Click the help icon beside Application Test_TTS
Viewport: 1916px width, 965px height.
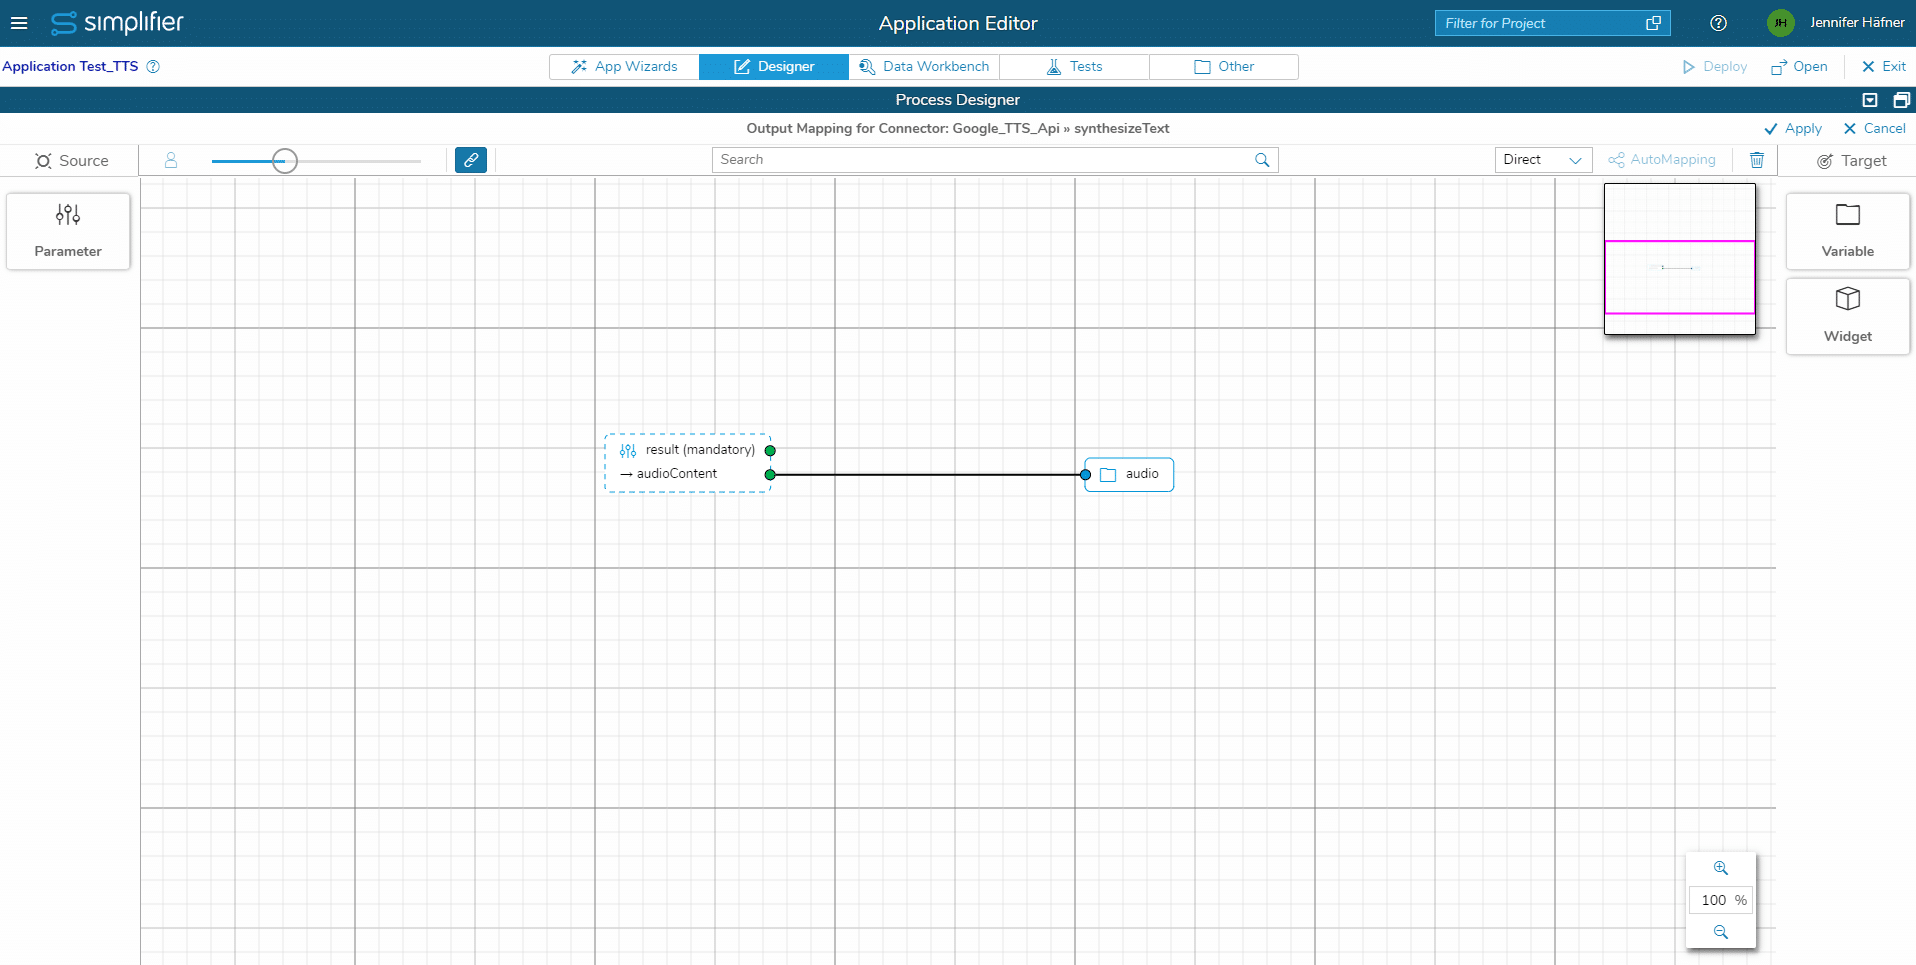(153, 67)
